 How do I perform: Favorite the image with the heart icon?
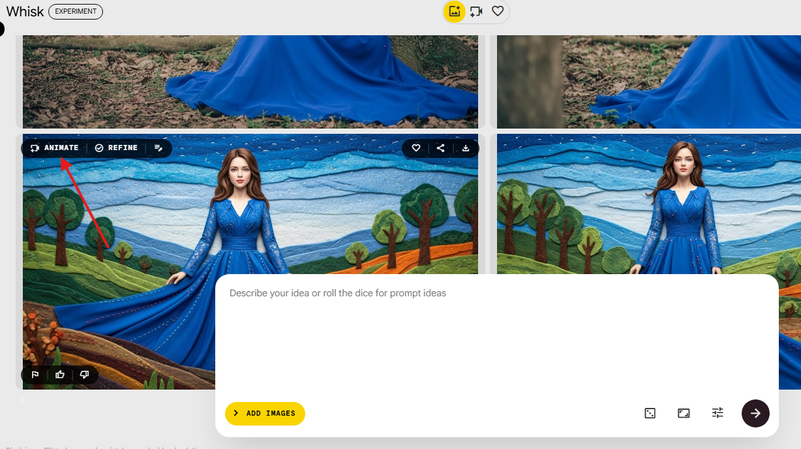point(416,148)
